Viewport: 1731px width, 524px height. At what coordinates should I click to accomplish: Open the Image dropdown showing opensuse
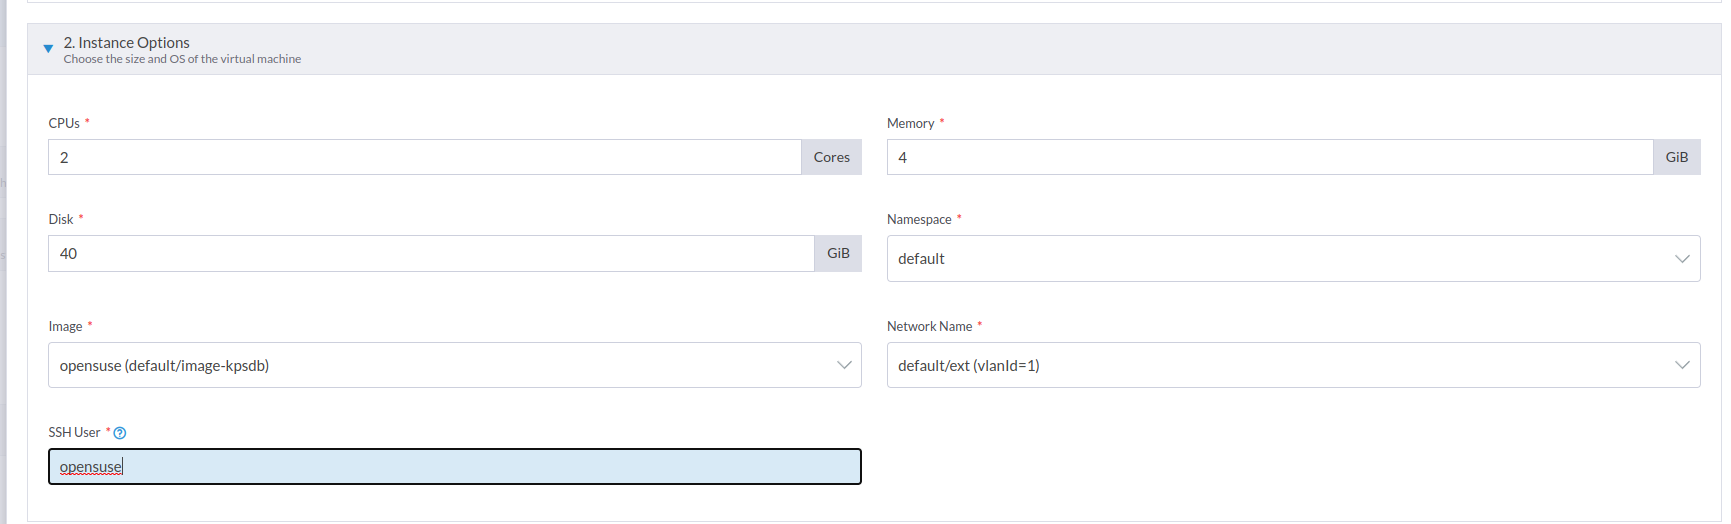pos(455,365)
